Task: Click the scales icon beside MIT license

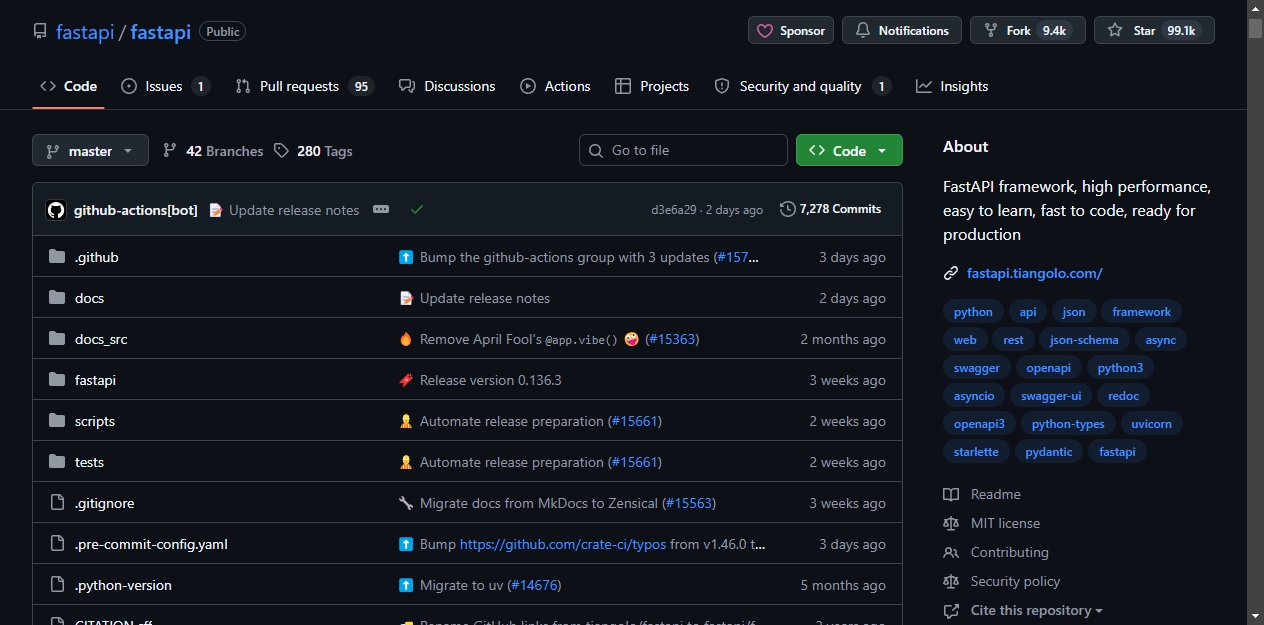Action: coord(951,523)
